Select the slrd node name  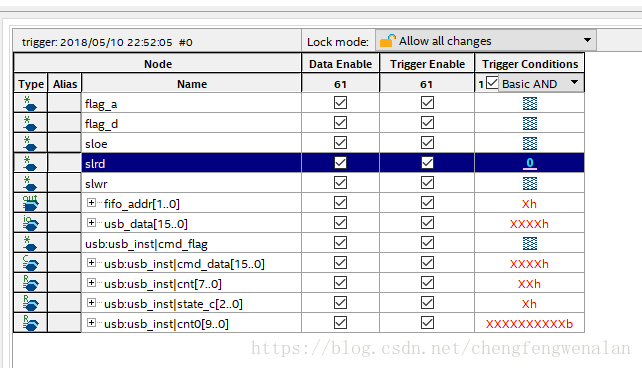click(95, 163)
